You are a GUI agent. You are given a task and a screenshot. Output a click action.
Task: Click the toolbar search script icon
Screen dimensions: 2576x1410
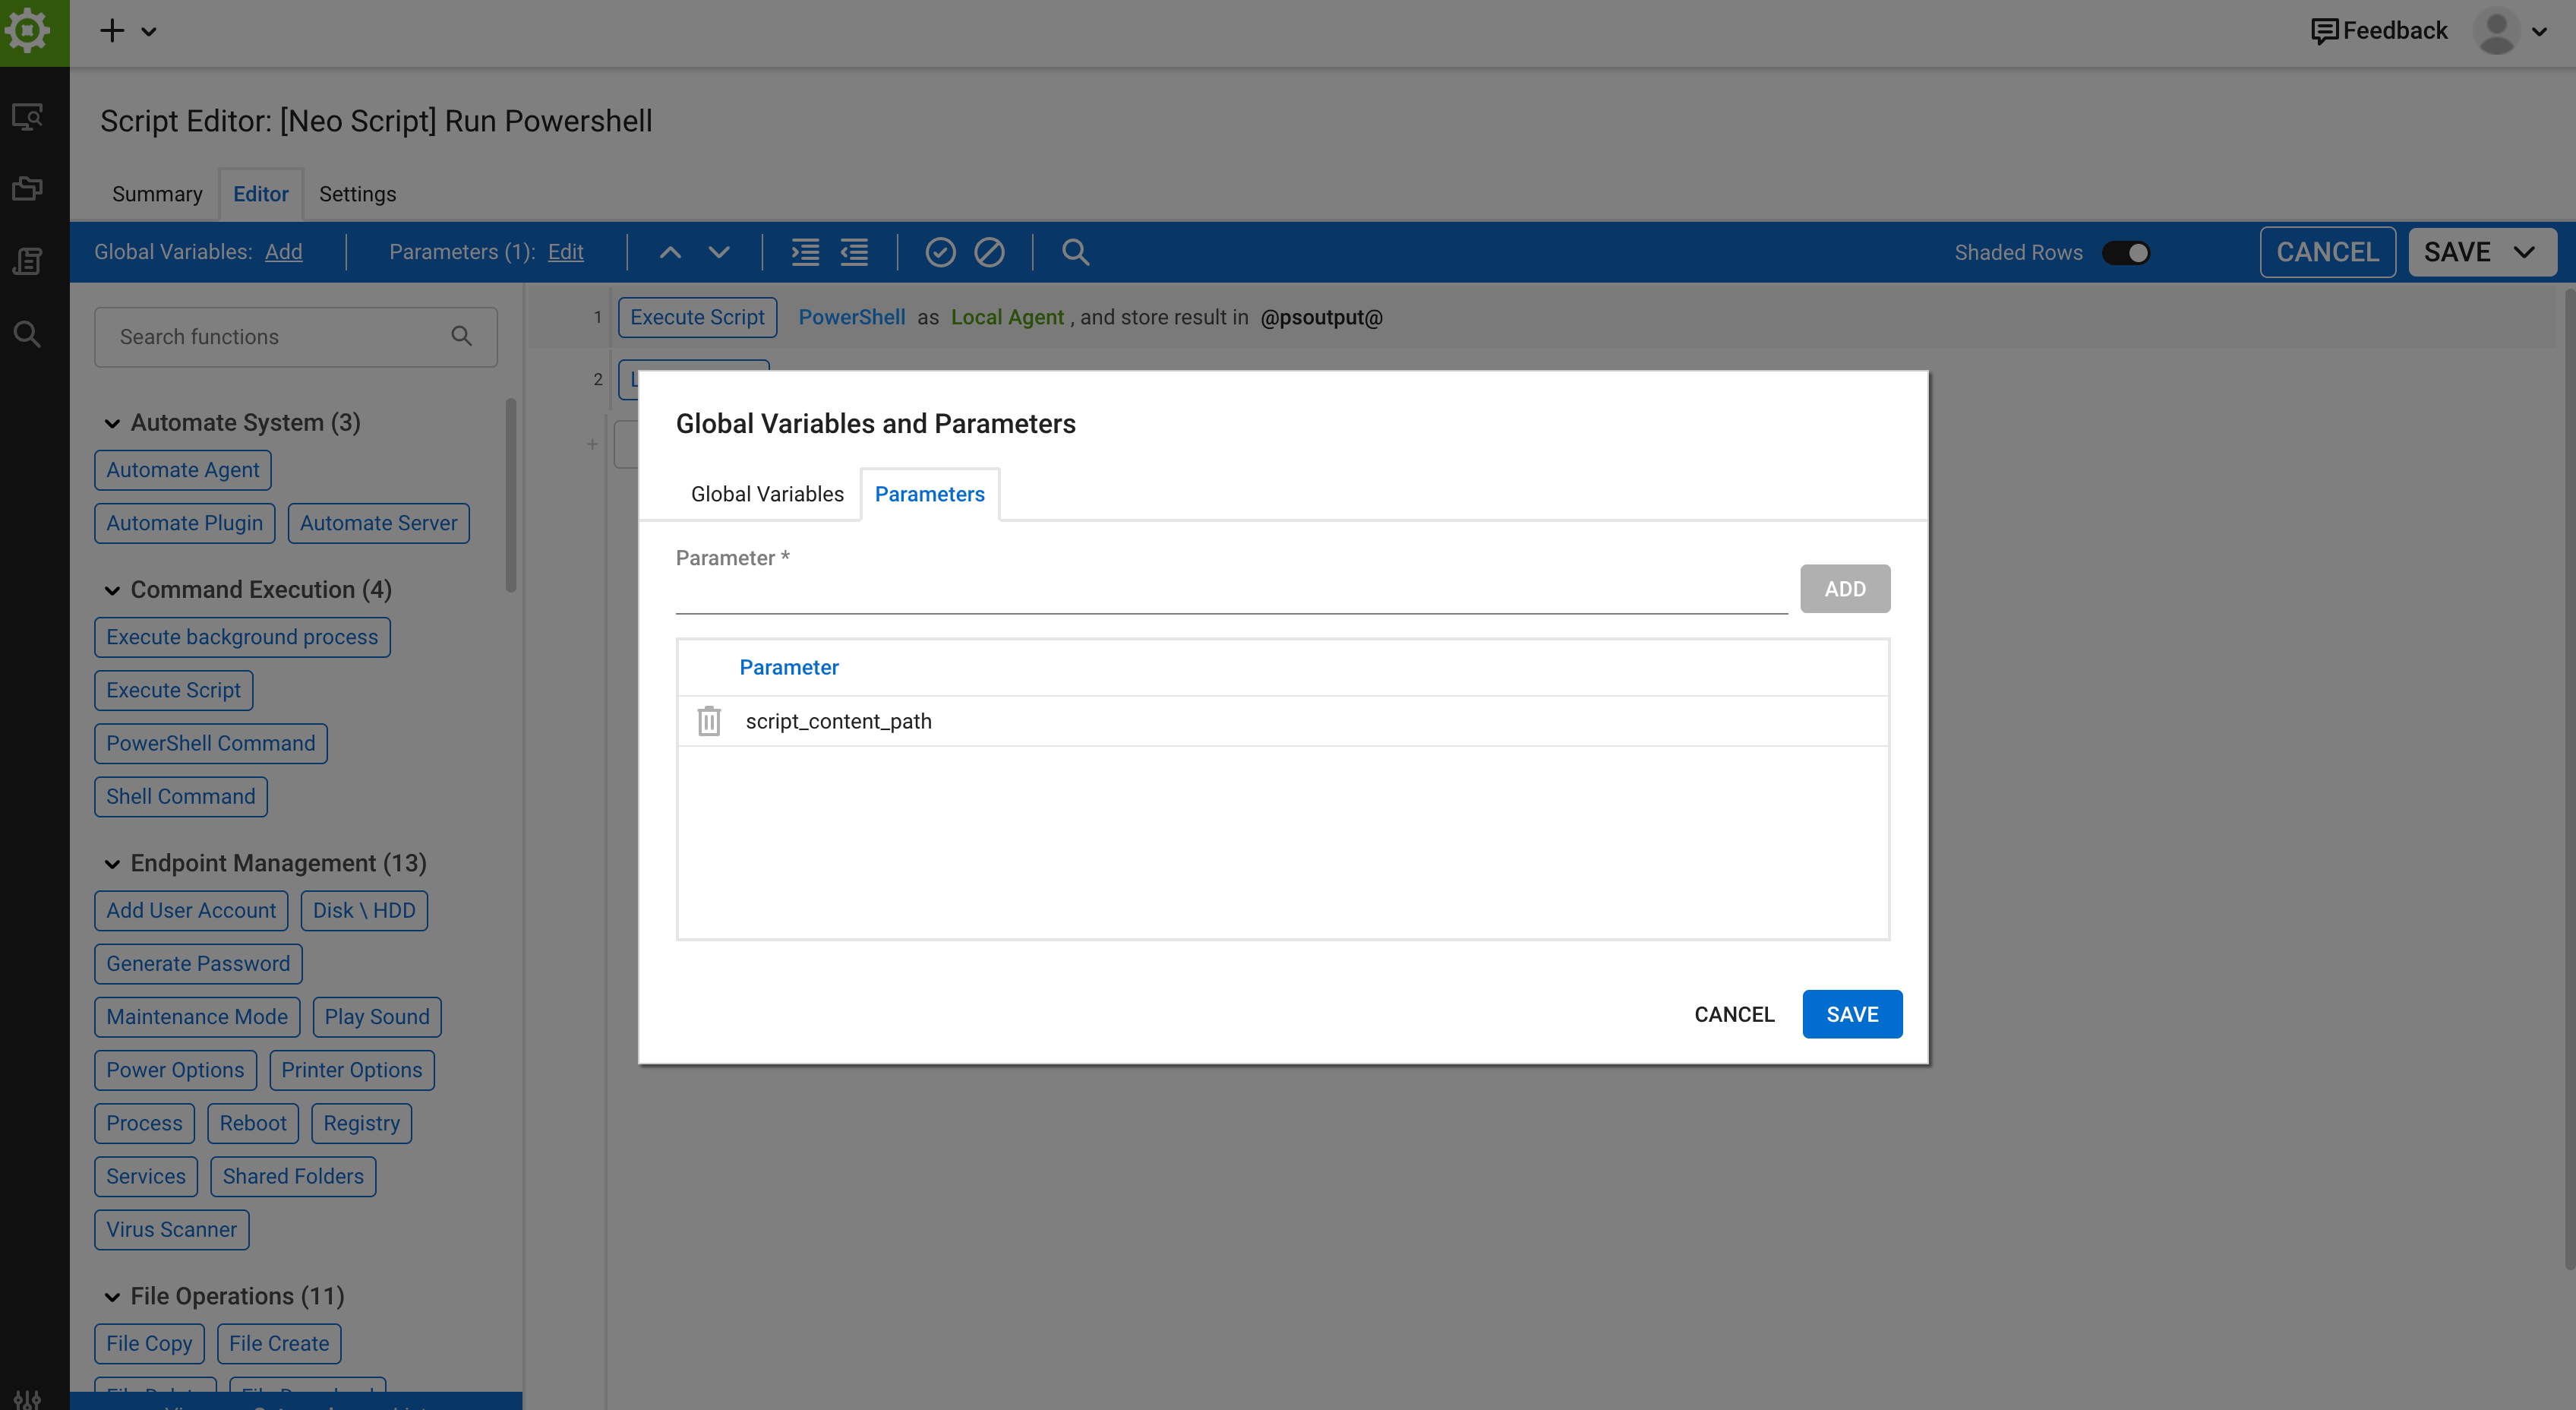click(x=1075, y=252)
